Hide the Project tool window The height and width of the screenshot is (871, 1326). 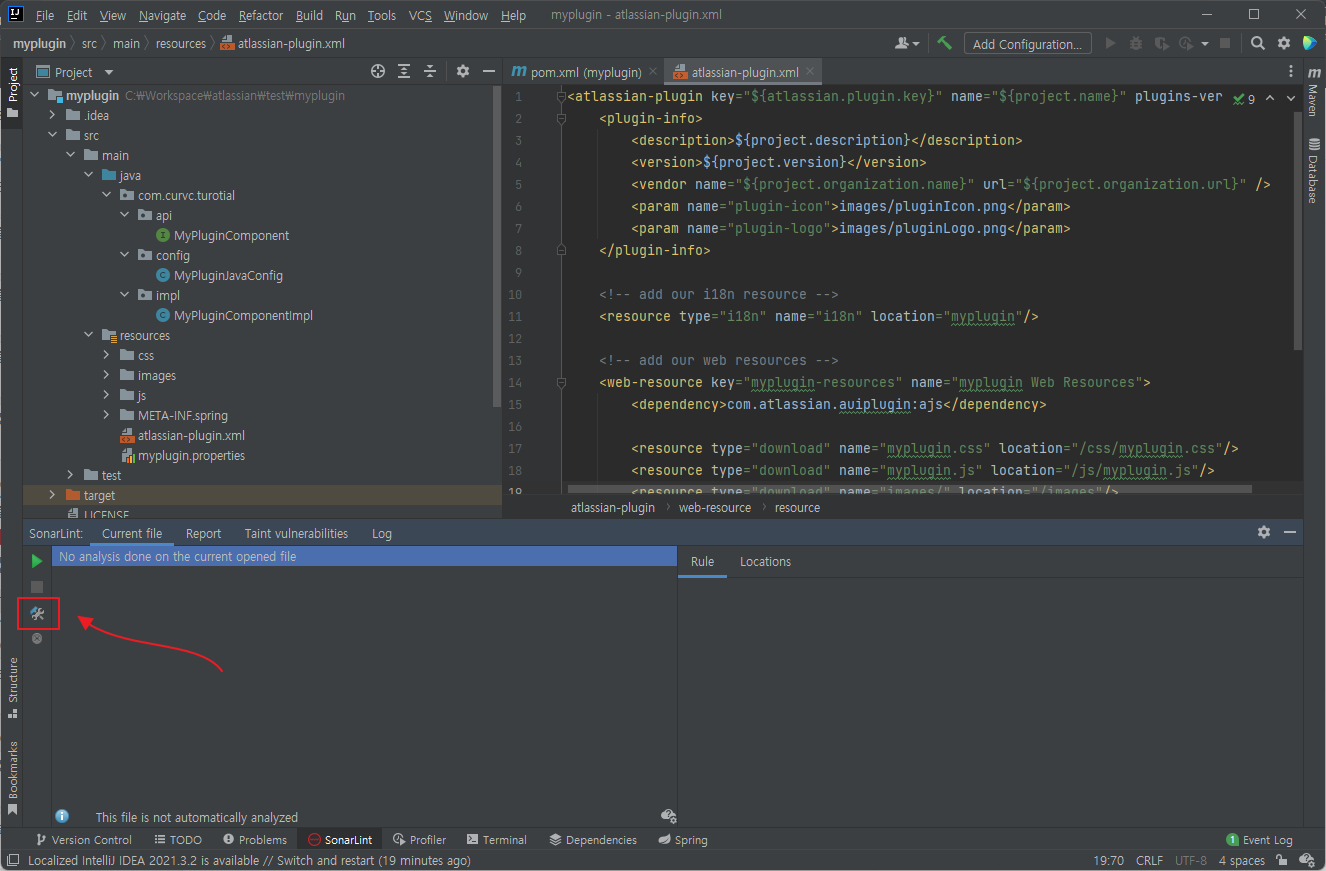click(x=489, y=71)
